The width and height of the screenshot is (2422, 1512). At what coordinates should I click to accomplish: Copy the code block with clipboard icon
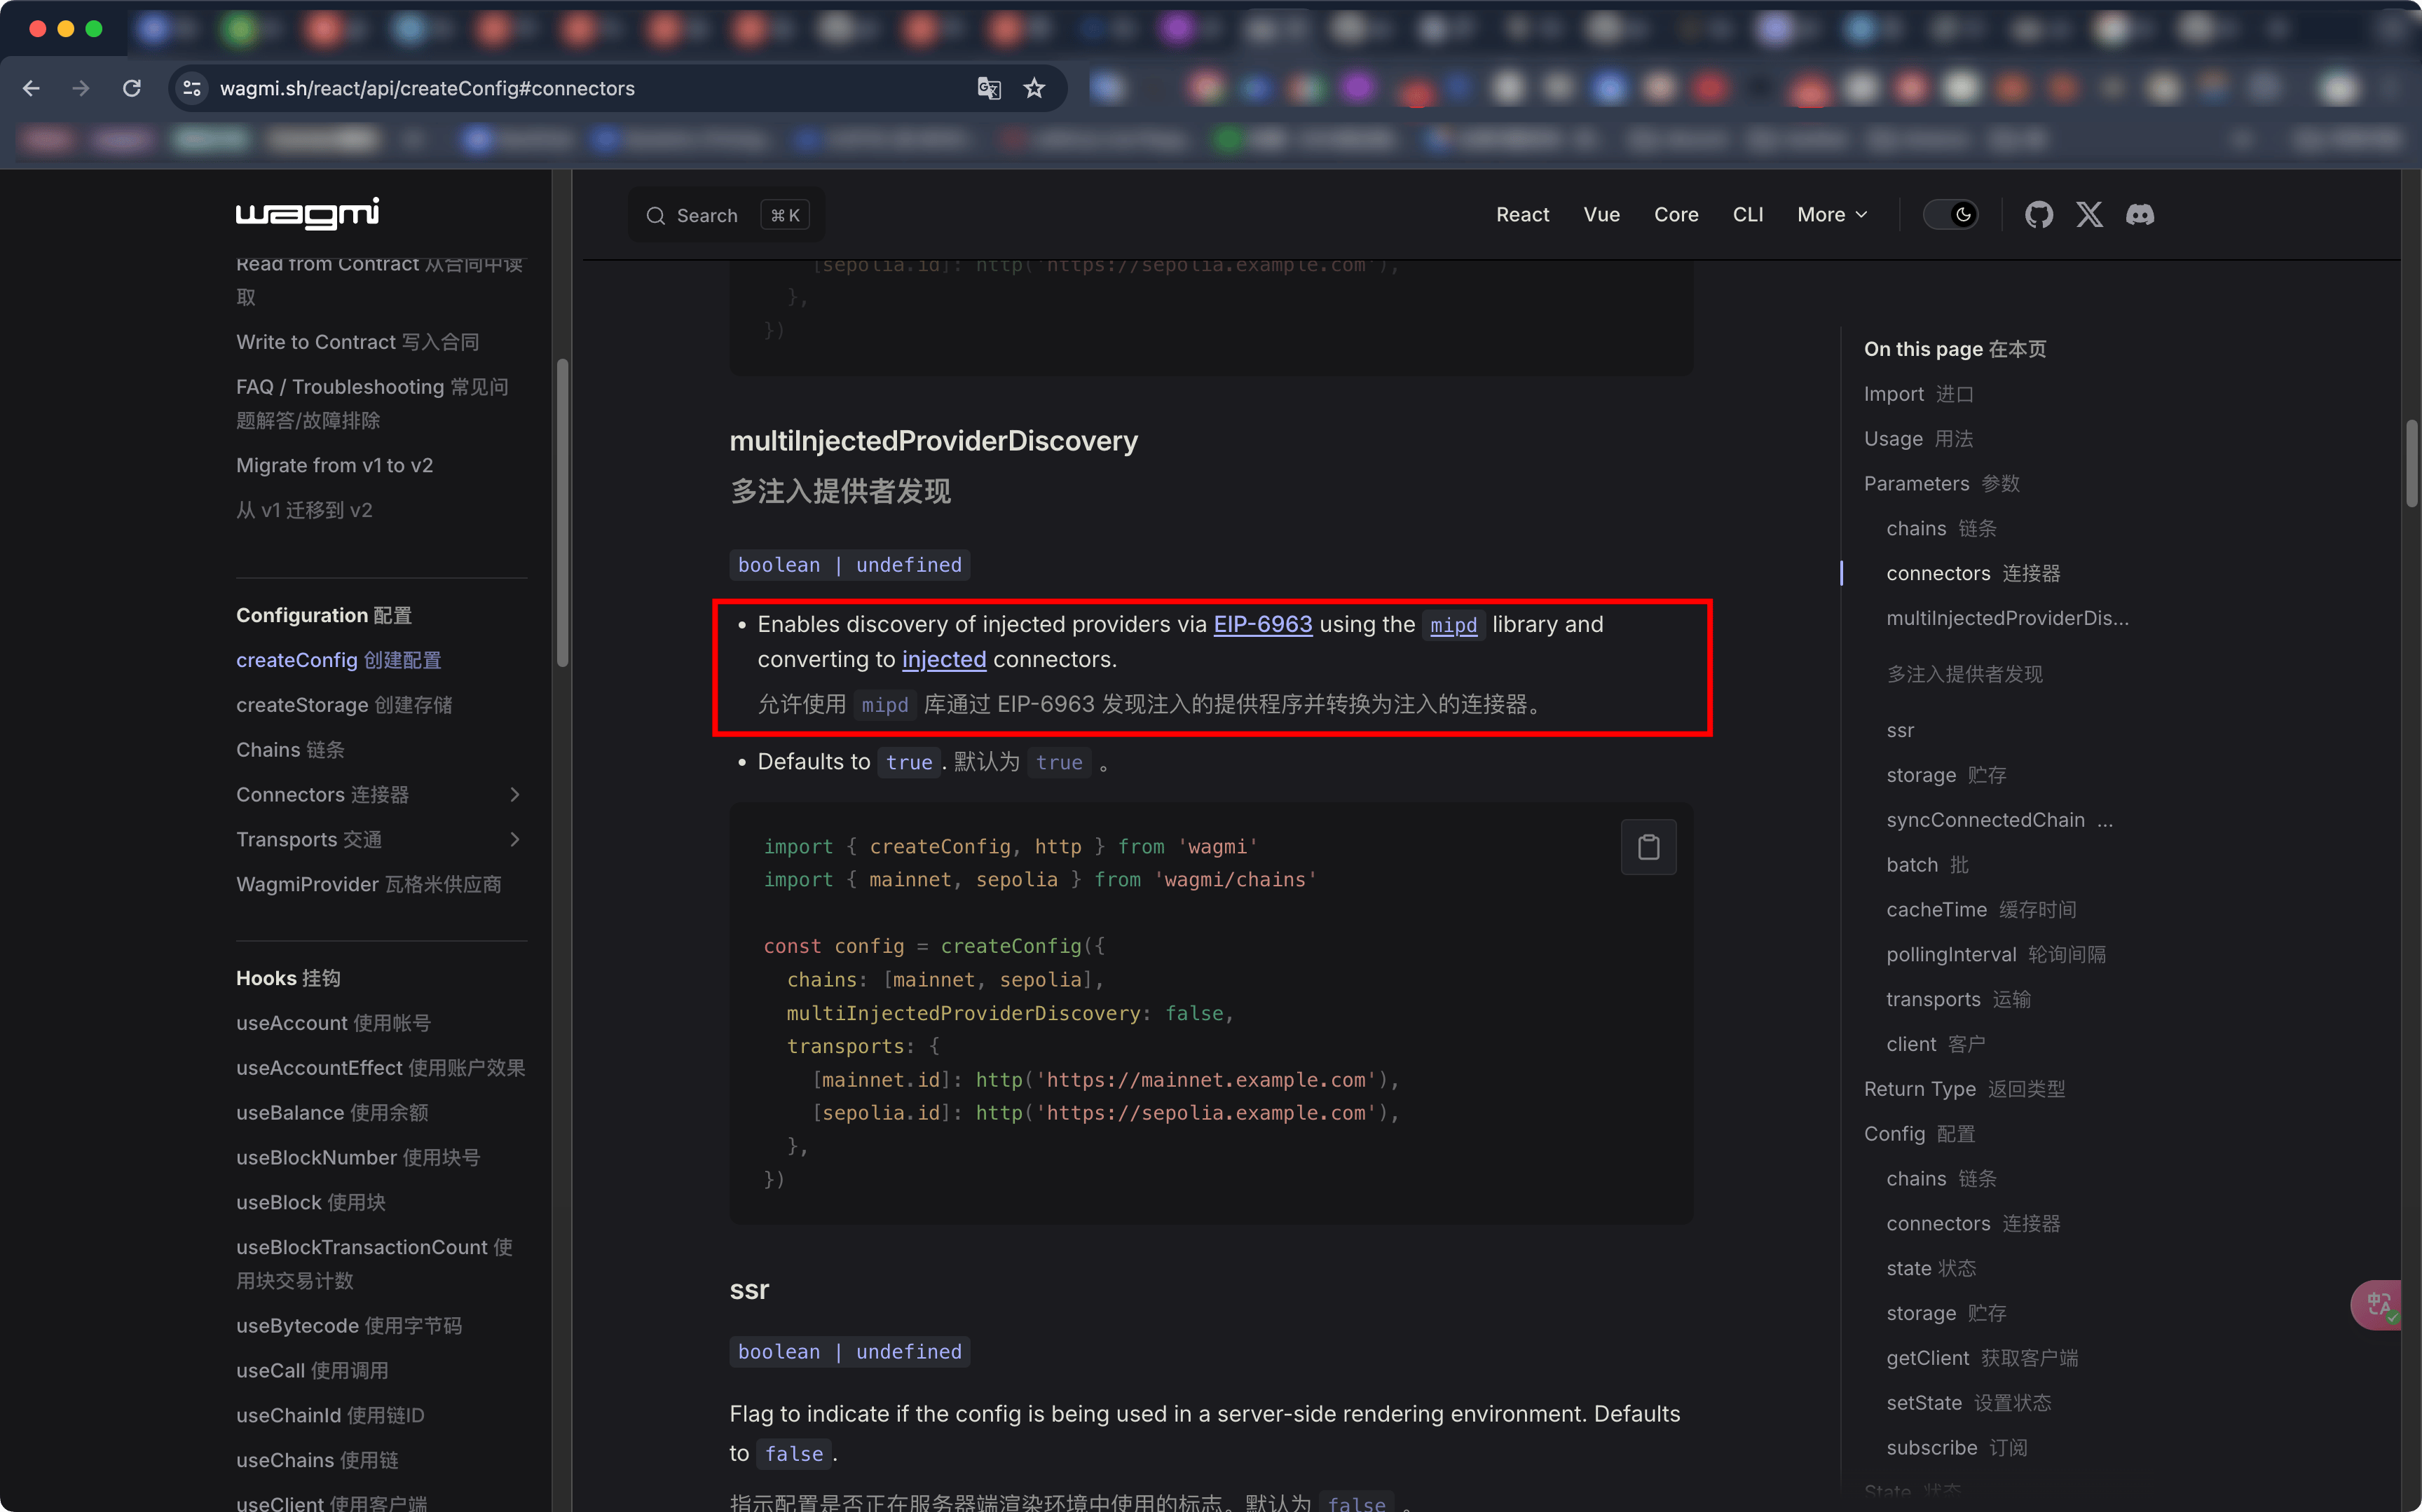[1648, 847]
